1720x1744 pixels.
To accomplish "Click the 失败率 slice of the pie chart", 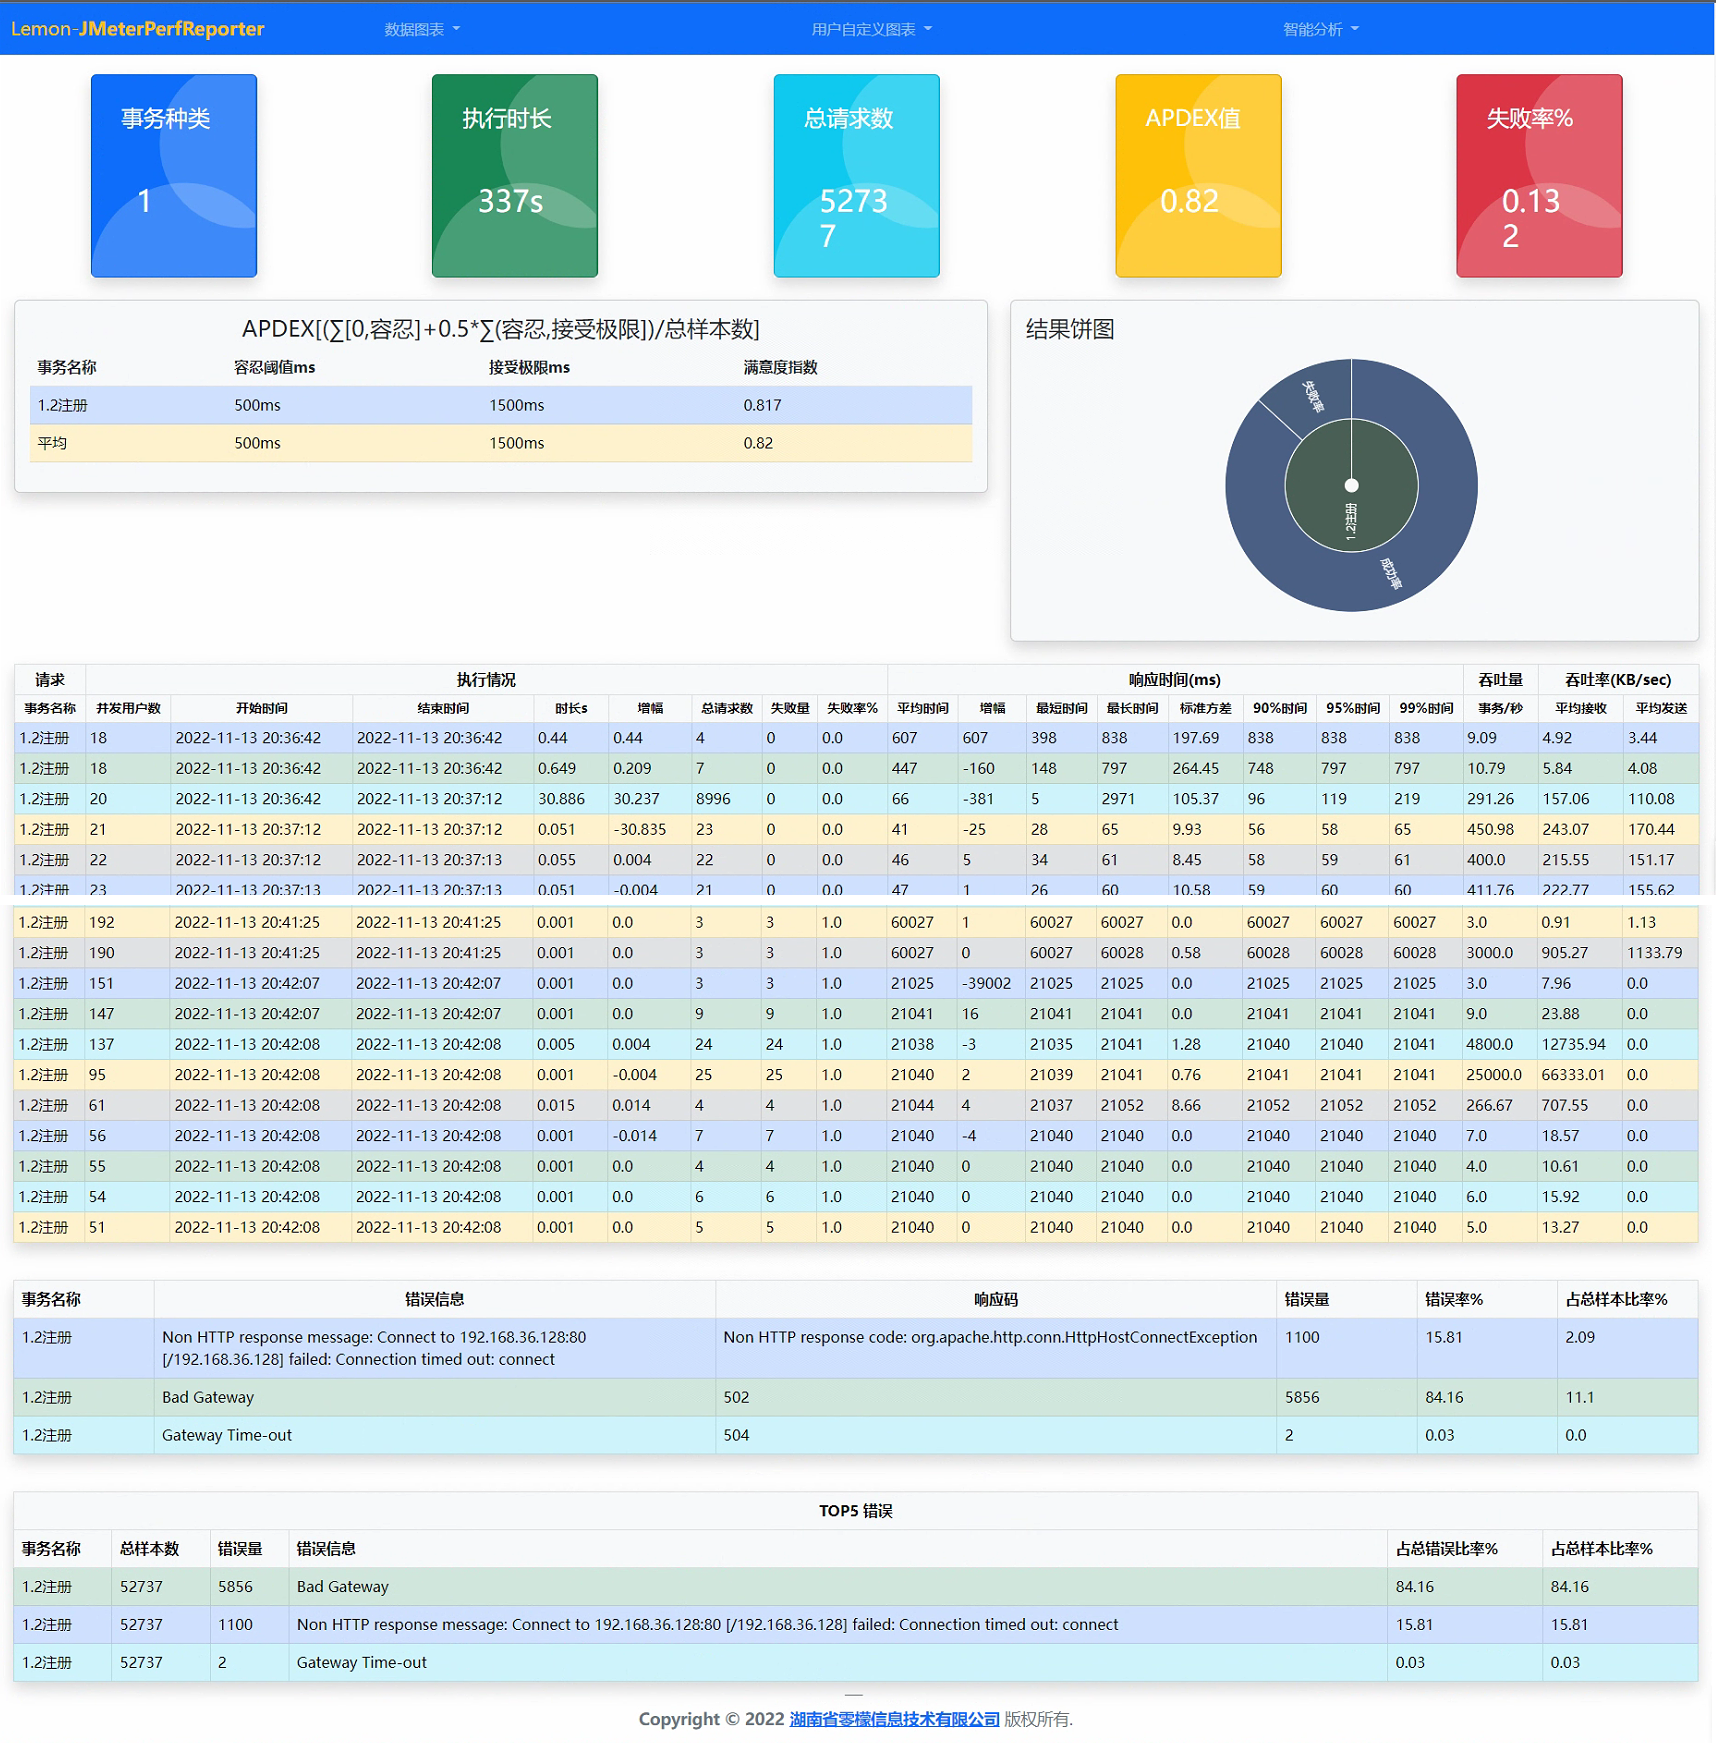I will (1313, 397).
